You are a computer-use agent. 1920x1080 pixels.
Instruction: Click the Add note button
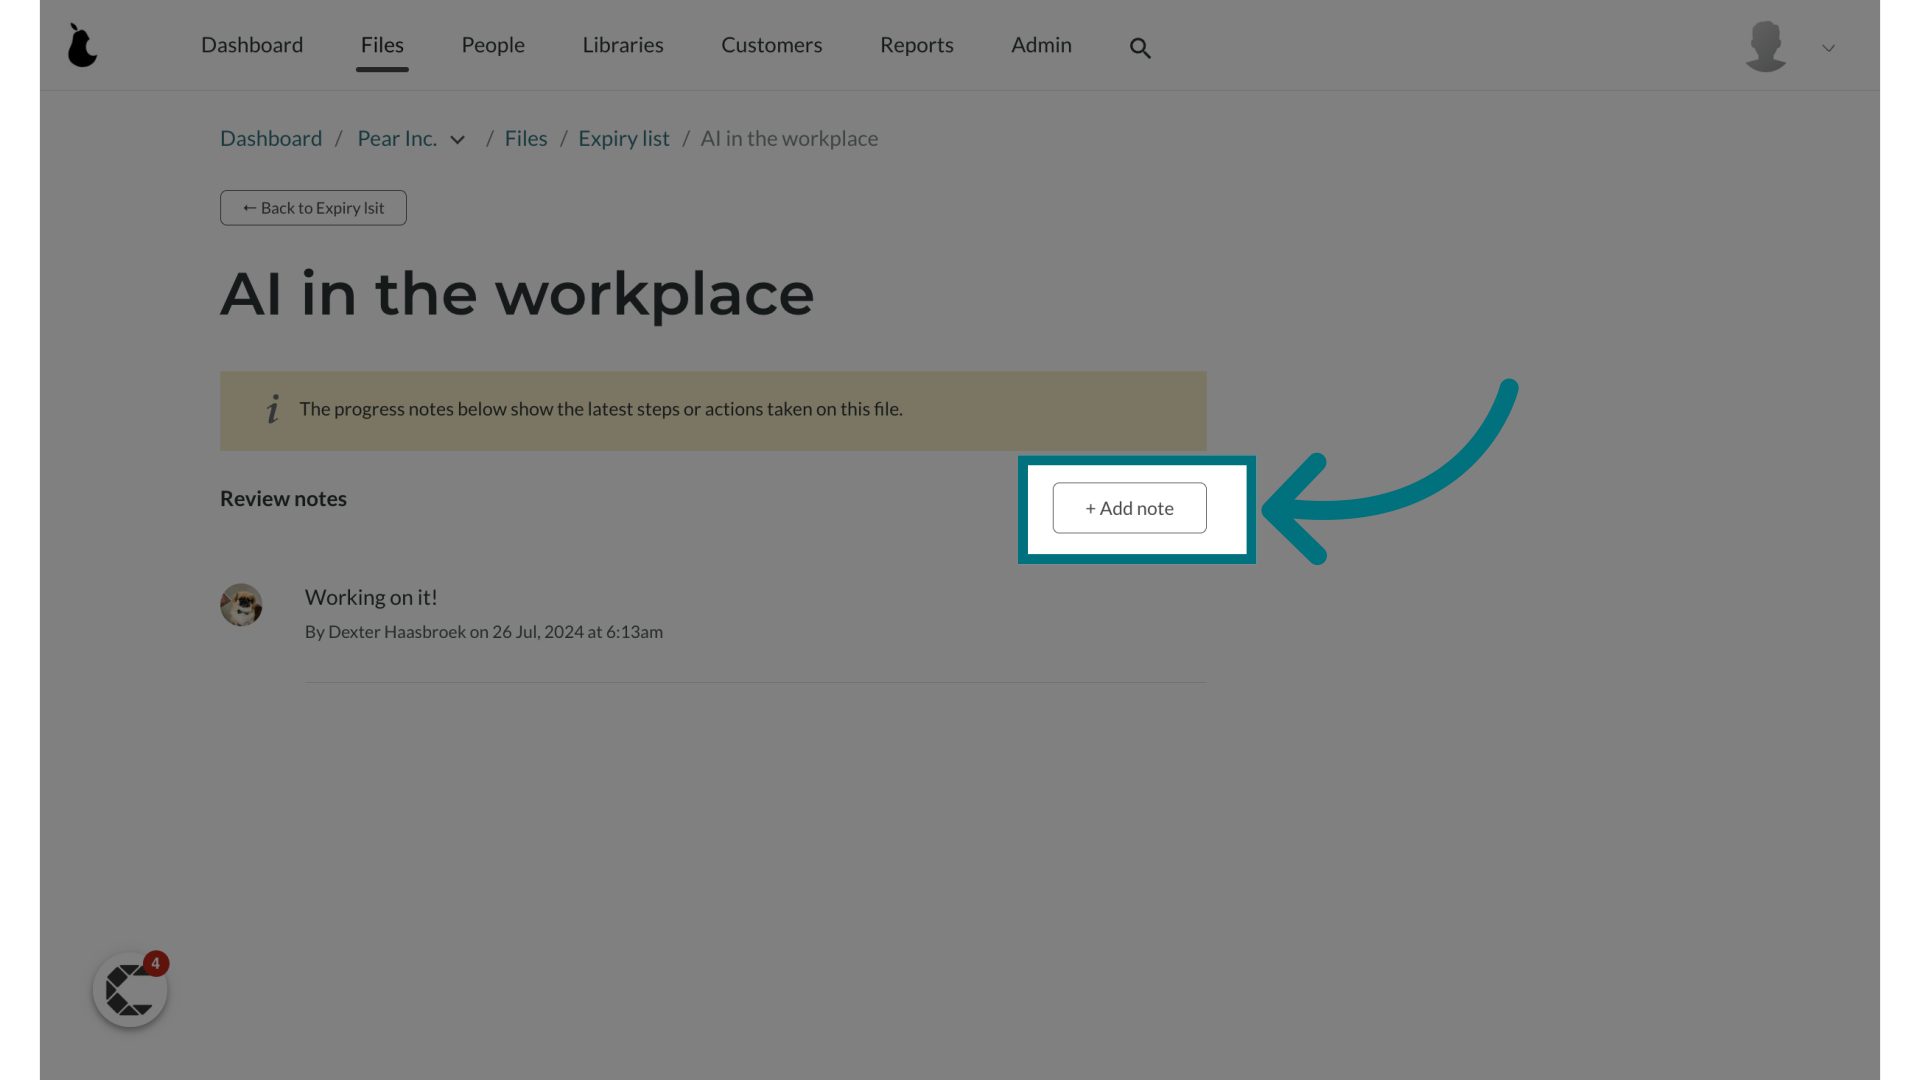[x=1129, y=508]
